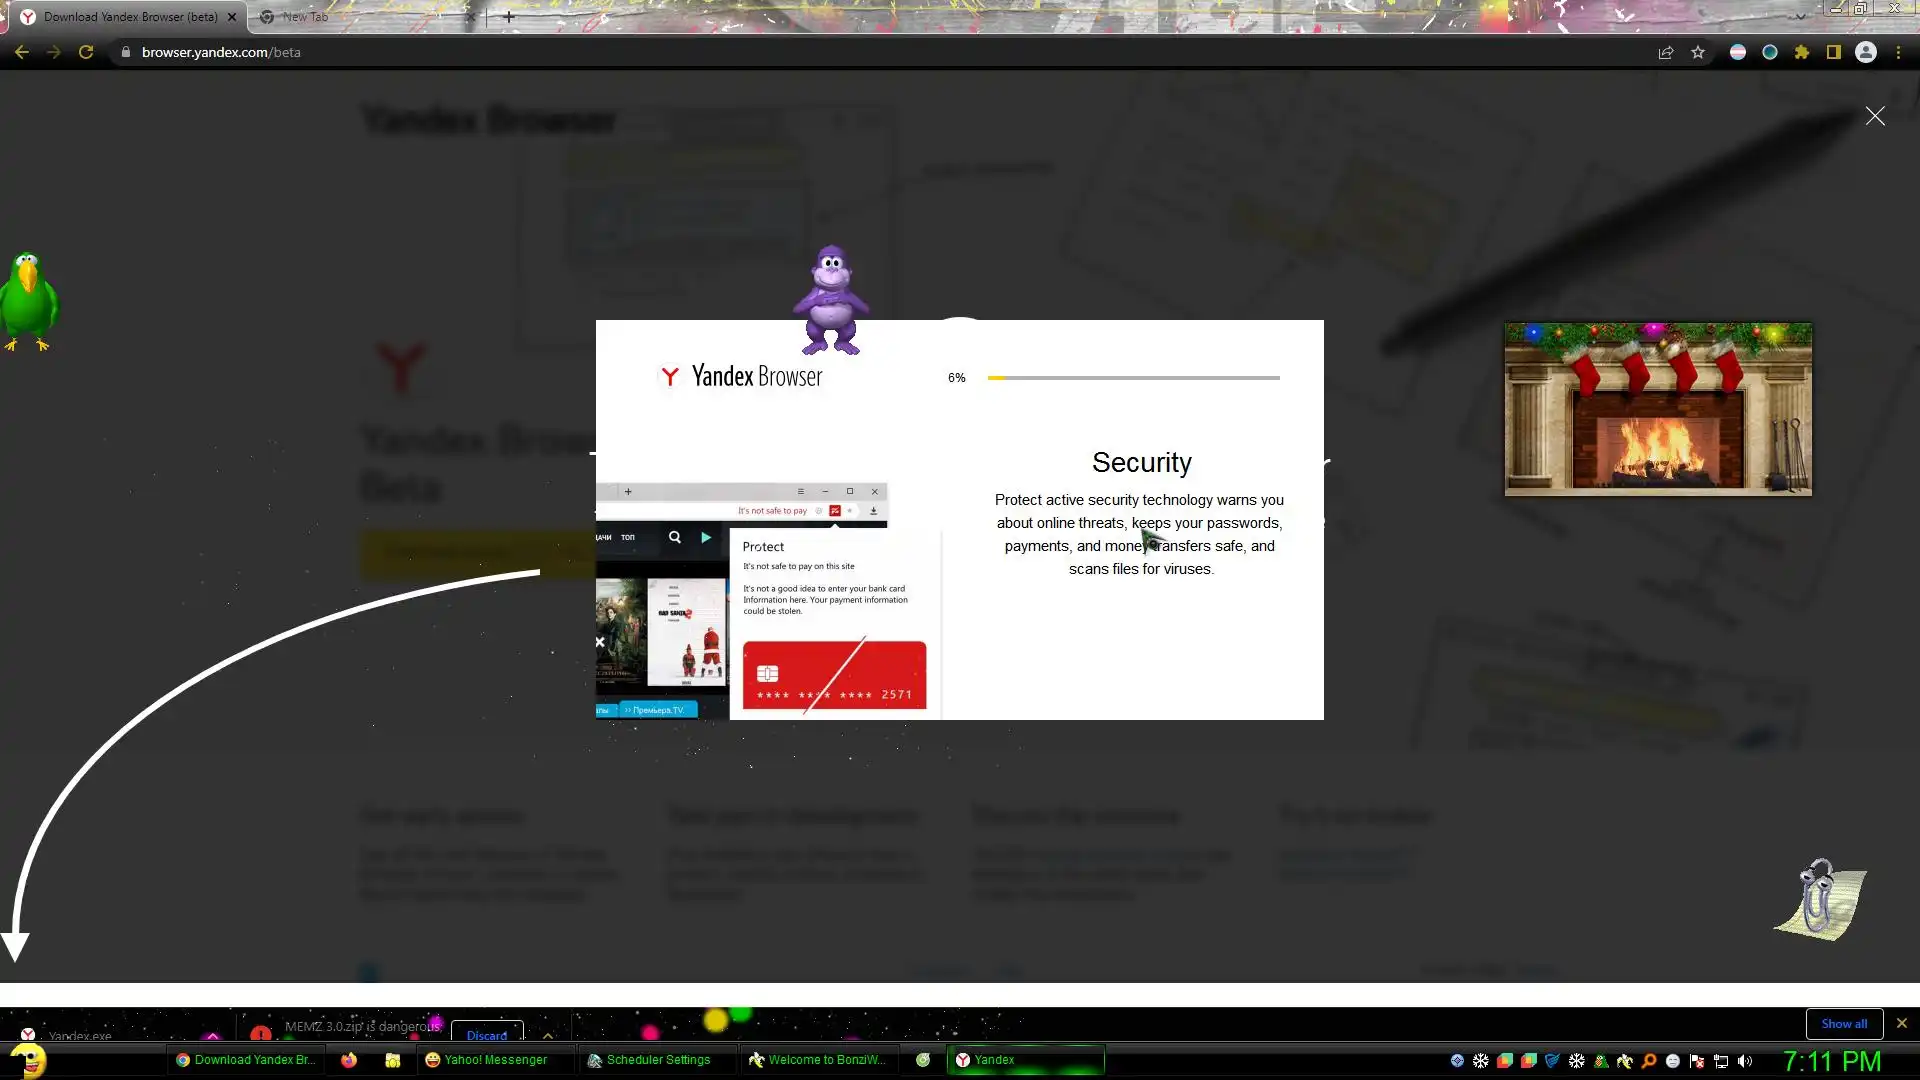Click the green parrot assistant
The height and width of the screenshot is (1080, 1920).
[29, 300]
